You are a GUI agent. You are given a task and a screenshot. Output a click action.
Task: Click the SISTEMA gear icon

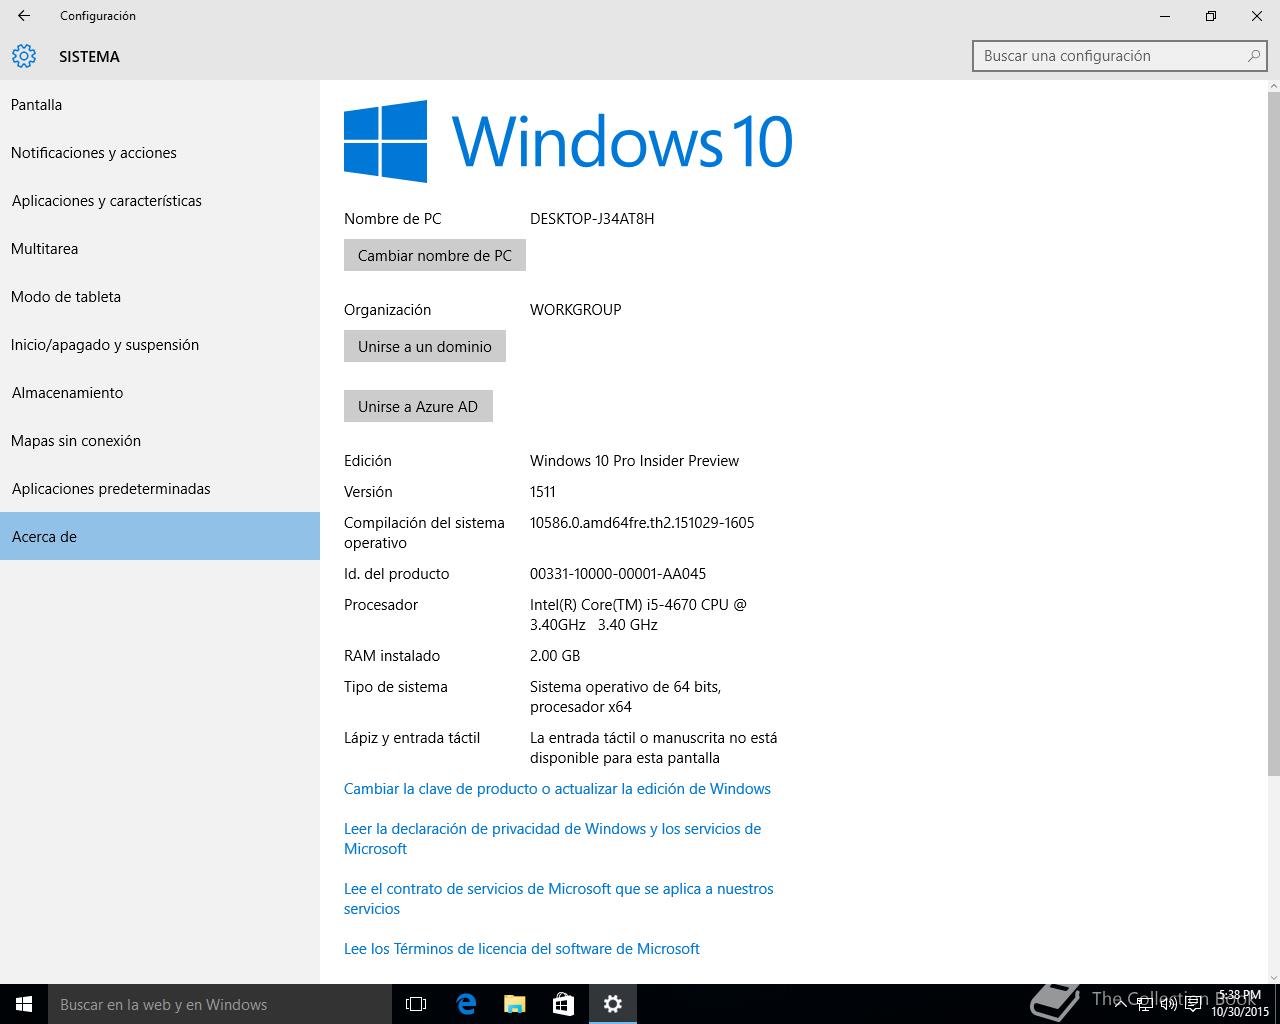click(24, 56)
